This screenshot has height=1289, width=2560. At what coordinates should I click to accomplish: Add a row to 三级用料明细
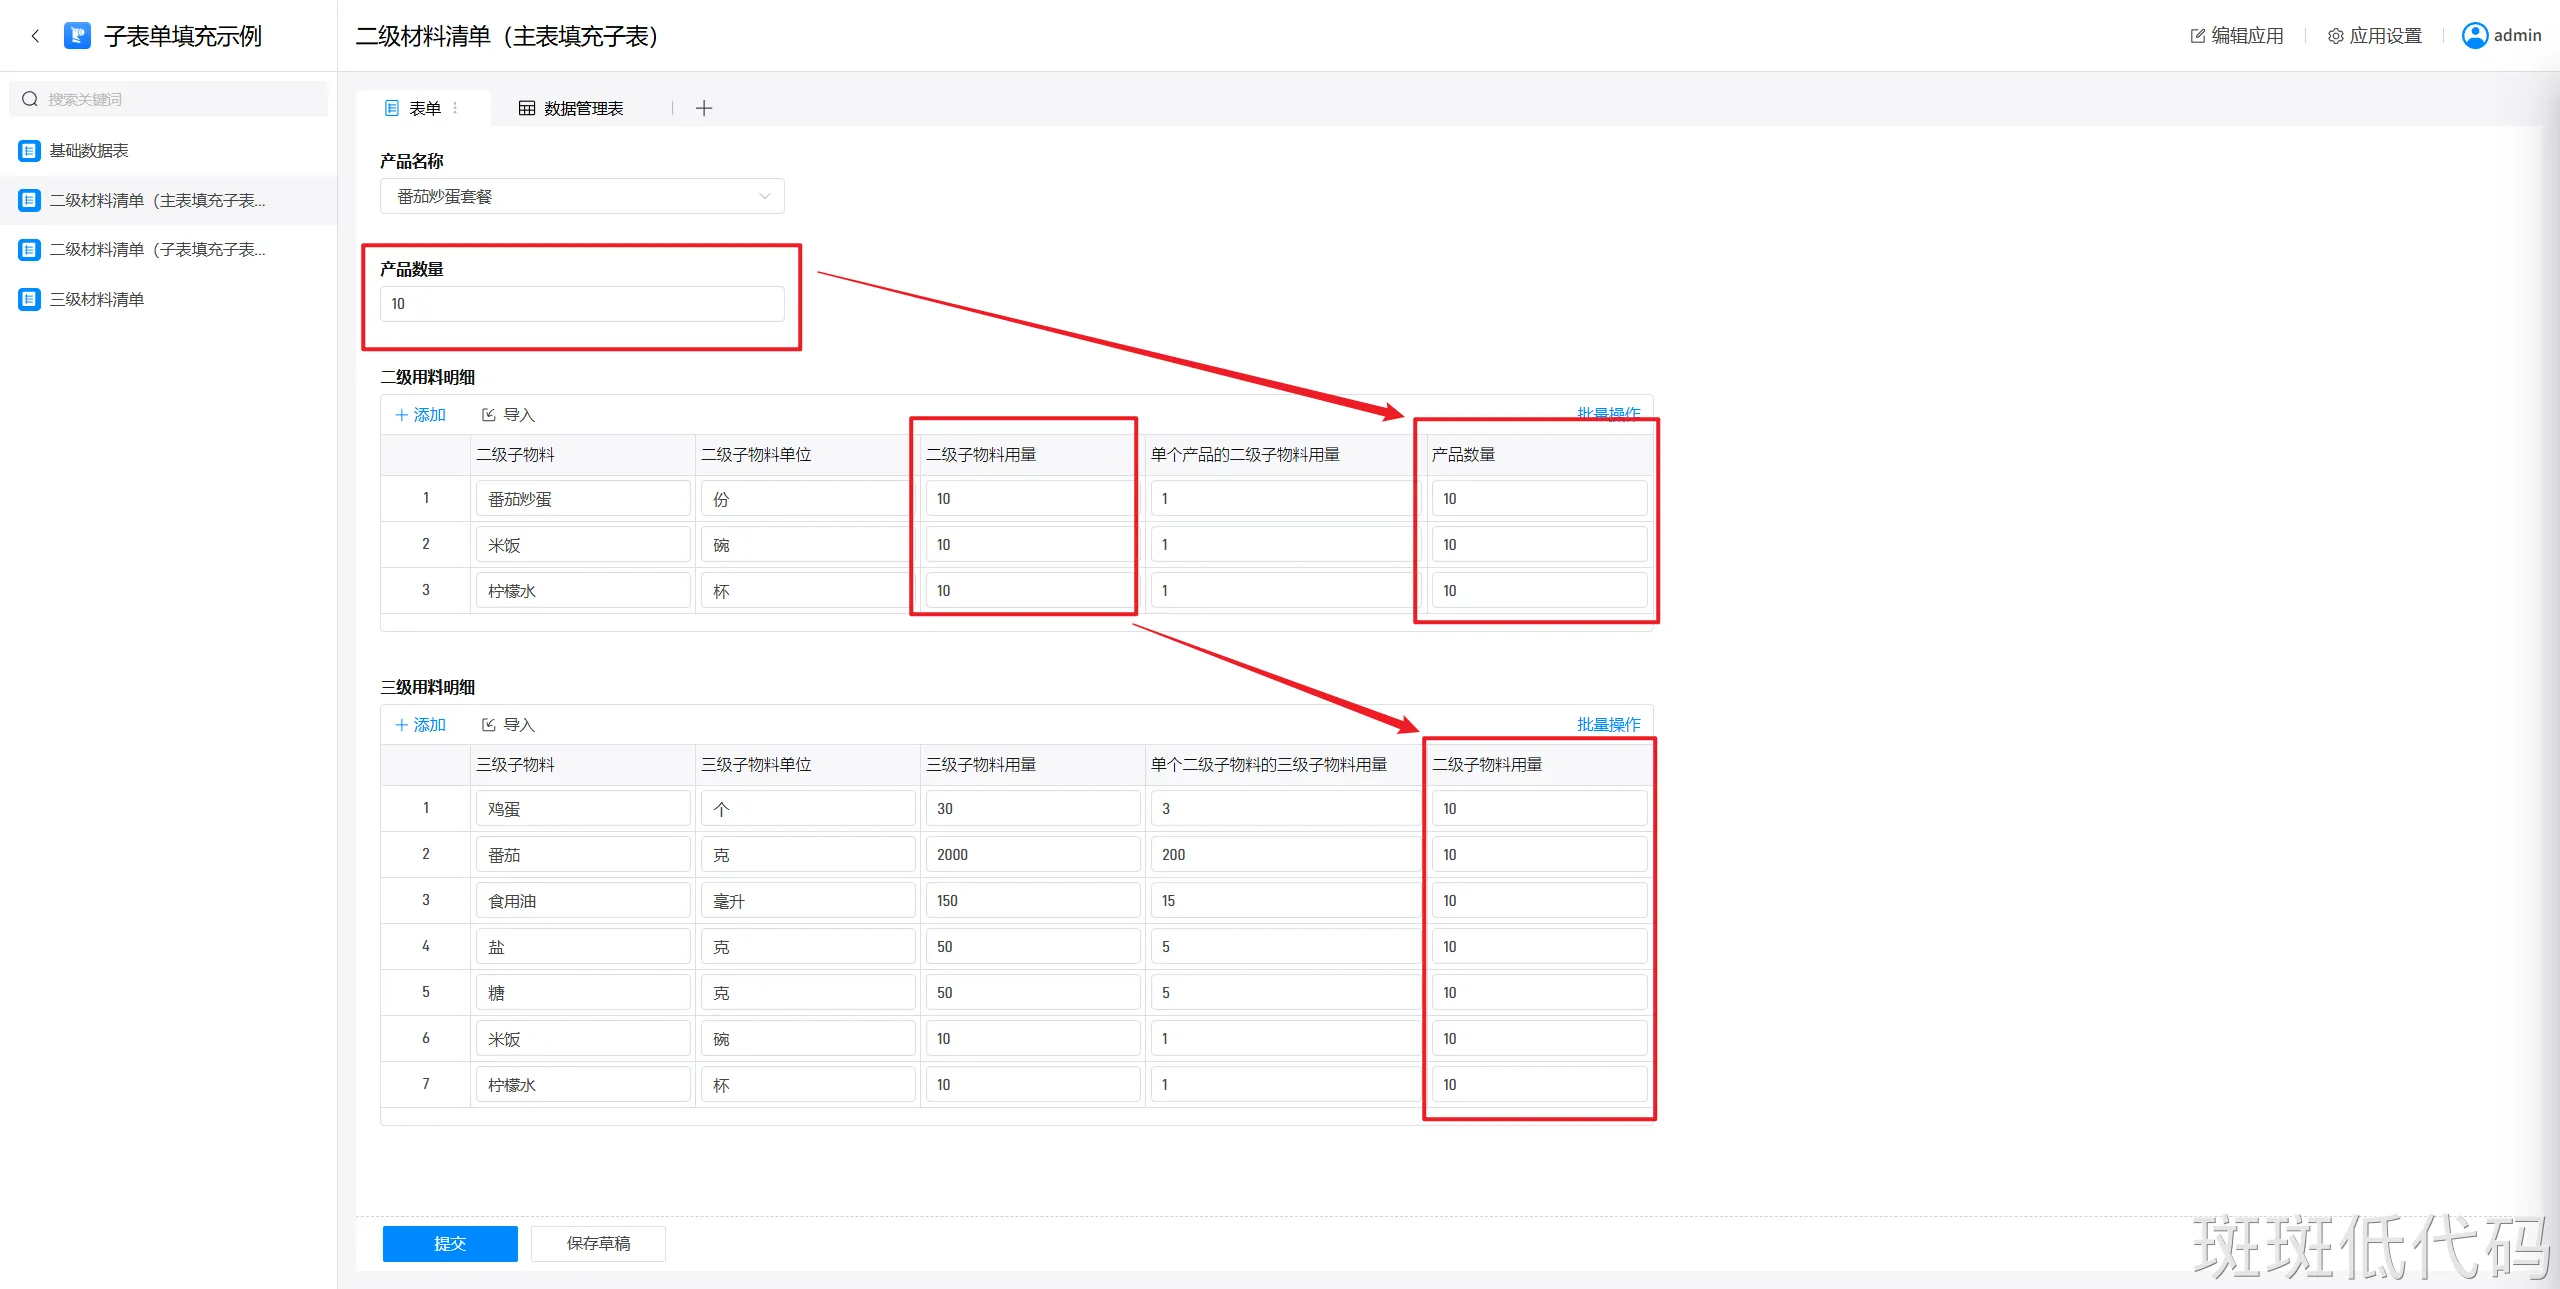click(420, 725)
